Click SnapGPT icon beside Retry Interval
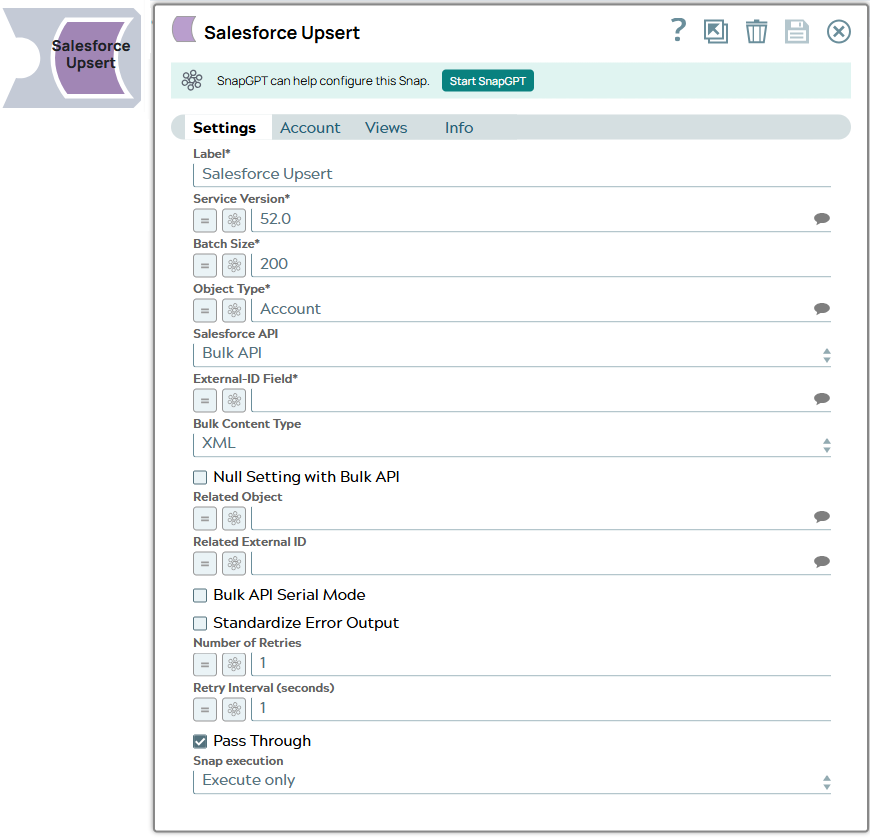Viewport: 870px width, 839px height. coord(234,709)
